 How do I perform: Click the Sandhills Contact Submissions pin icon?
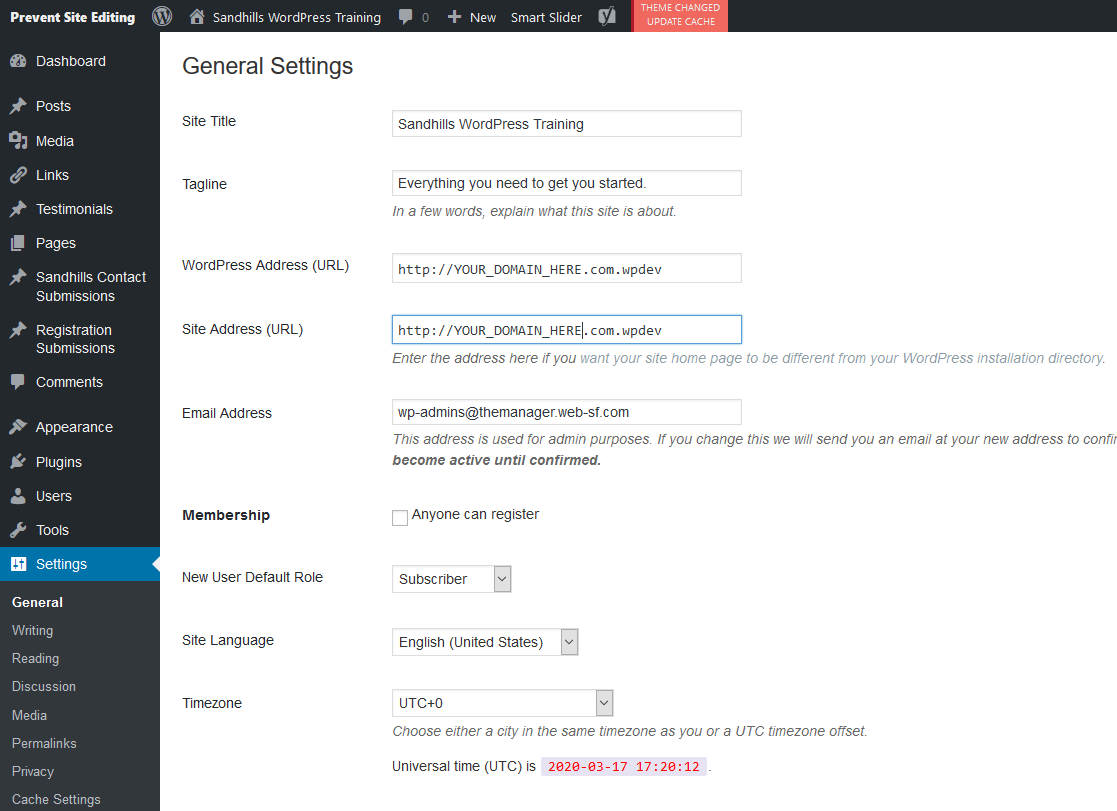[19, 277]
